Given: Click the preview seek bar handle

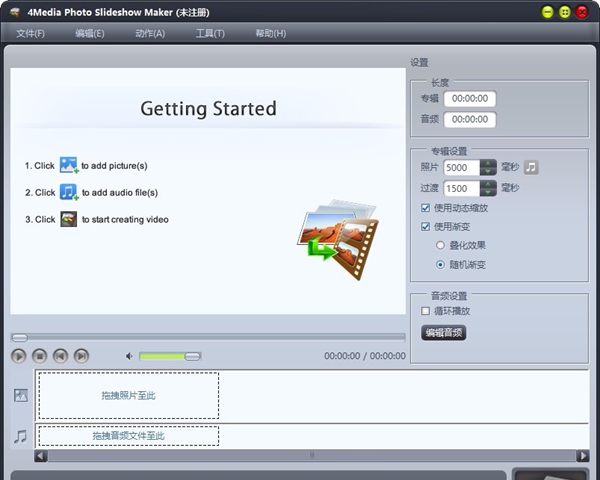Looking at the screenshot, I should click(x=20, y=338).
